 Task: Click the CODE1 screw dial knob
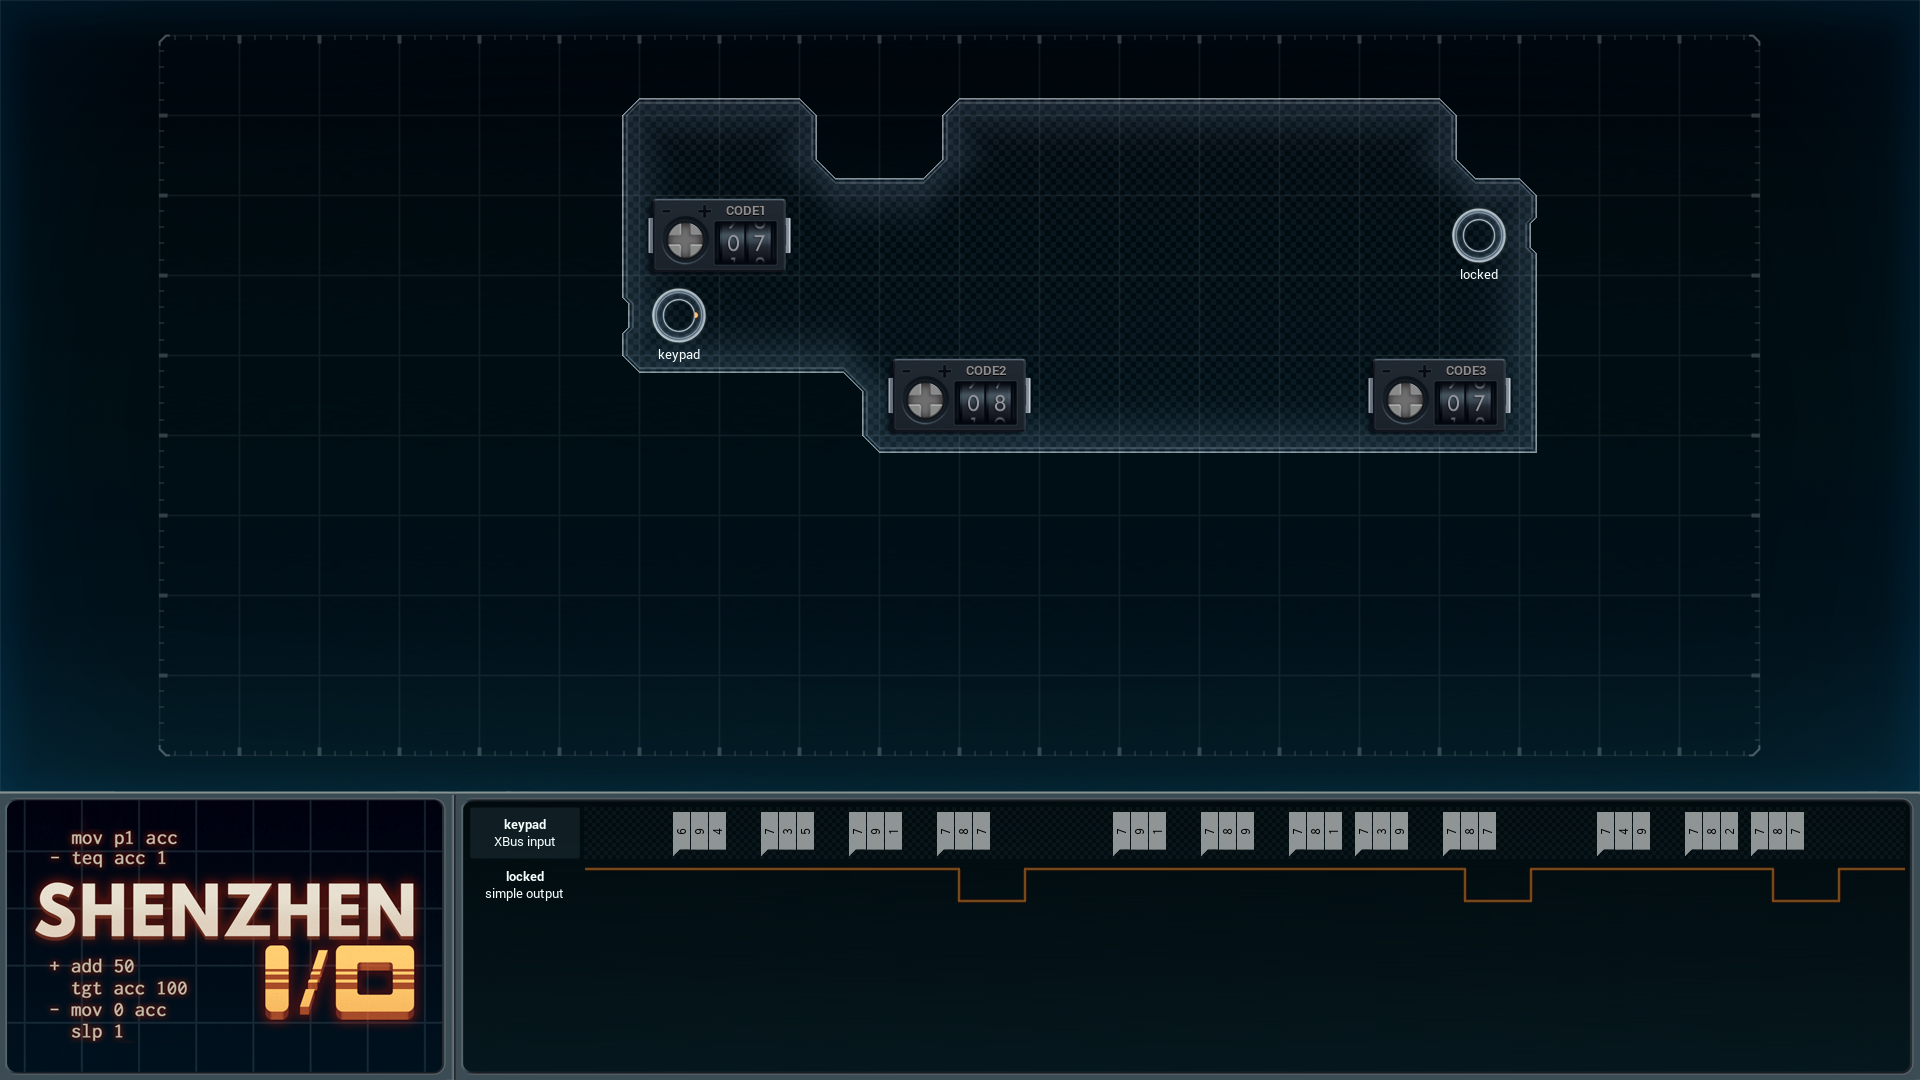685,240
